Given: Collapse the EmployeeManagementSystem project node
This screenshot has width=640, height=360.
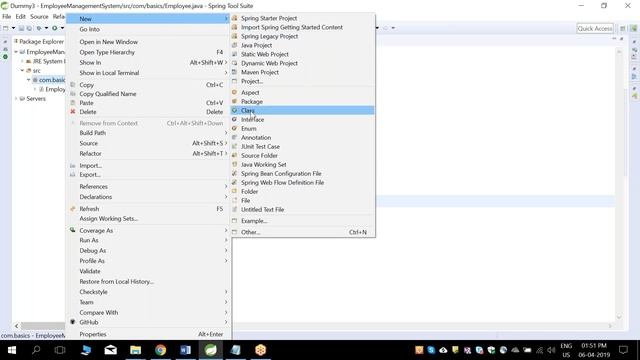Looking at the screenshot, I should click(x=16, y=52).
